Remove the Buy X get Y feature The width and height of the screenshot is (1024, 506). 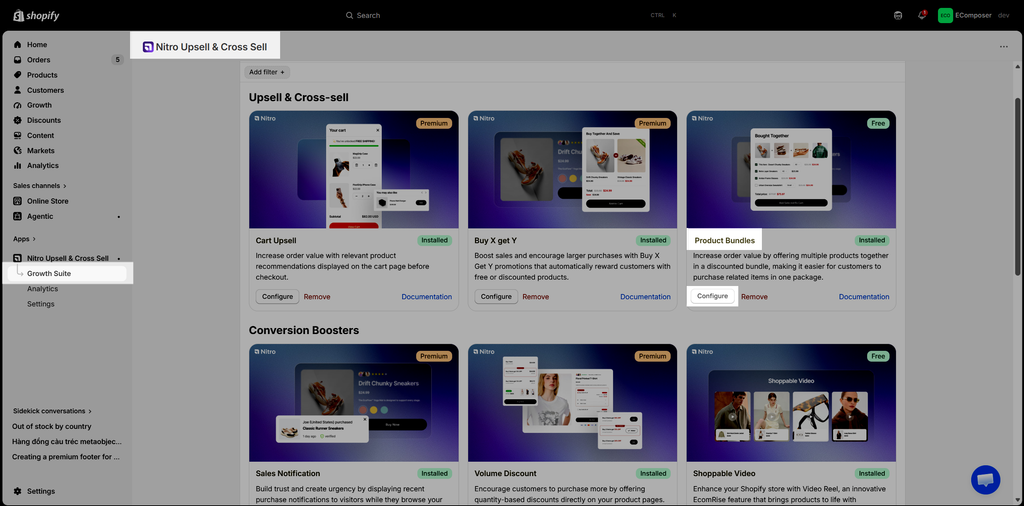(536, 296)
